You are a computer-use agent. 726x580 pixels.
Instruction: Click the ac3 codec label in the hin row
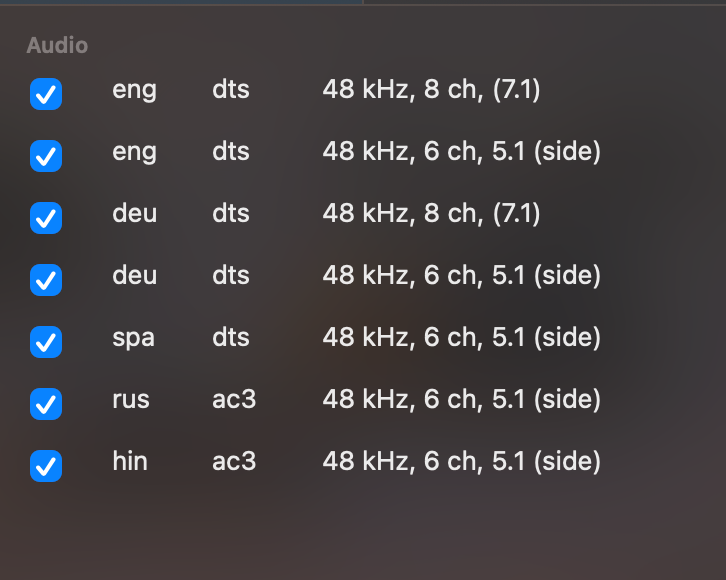(234, 461)
